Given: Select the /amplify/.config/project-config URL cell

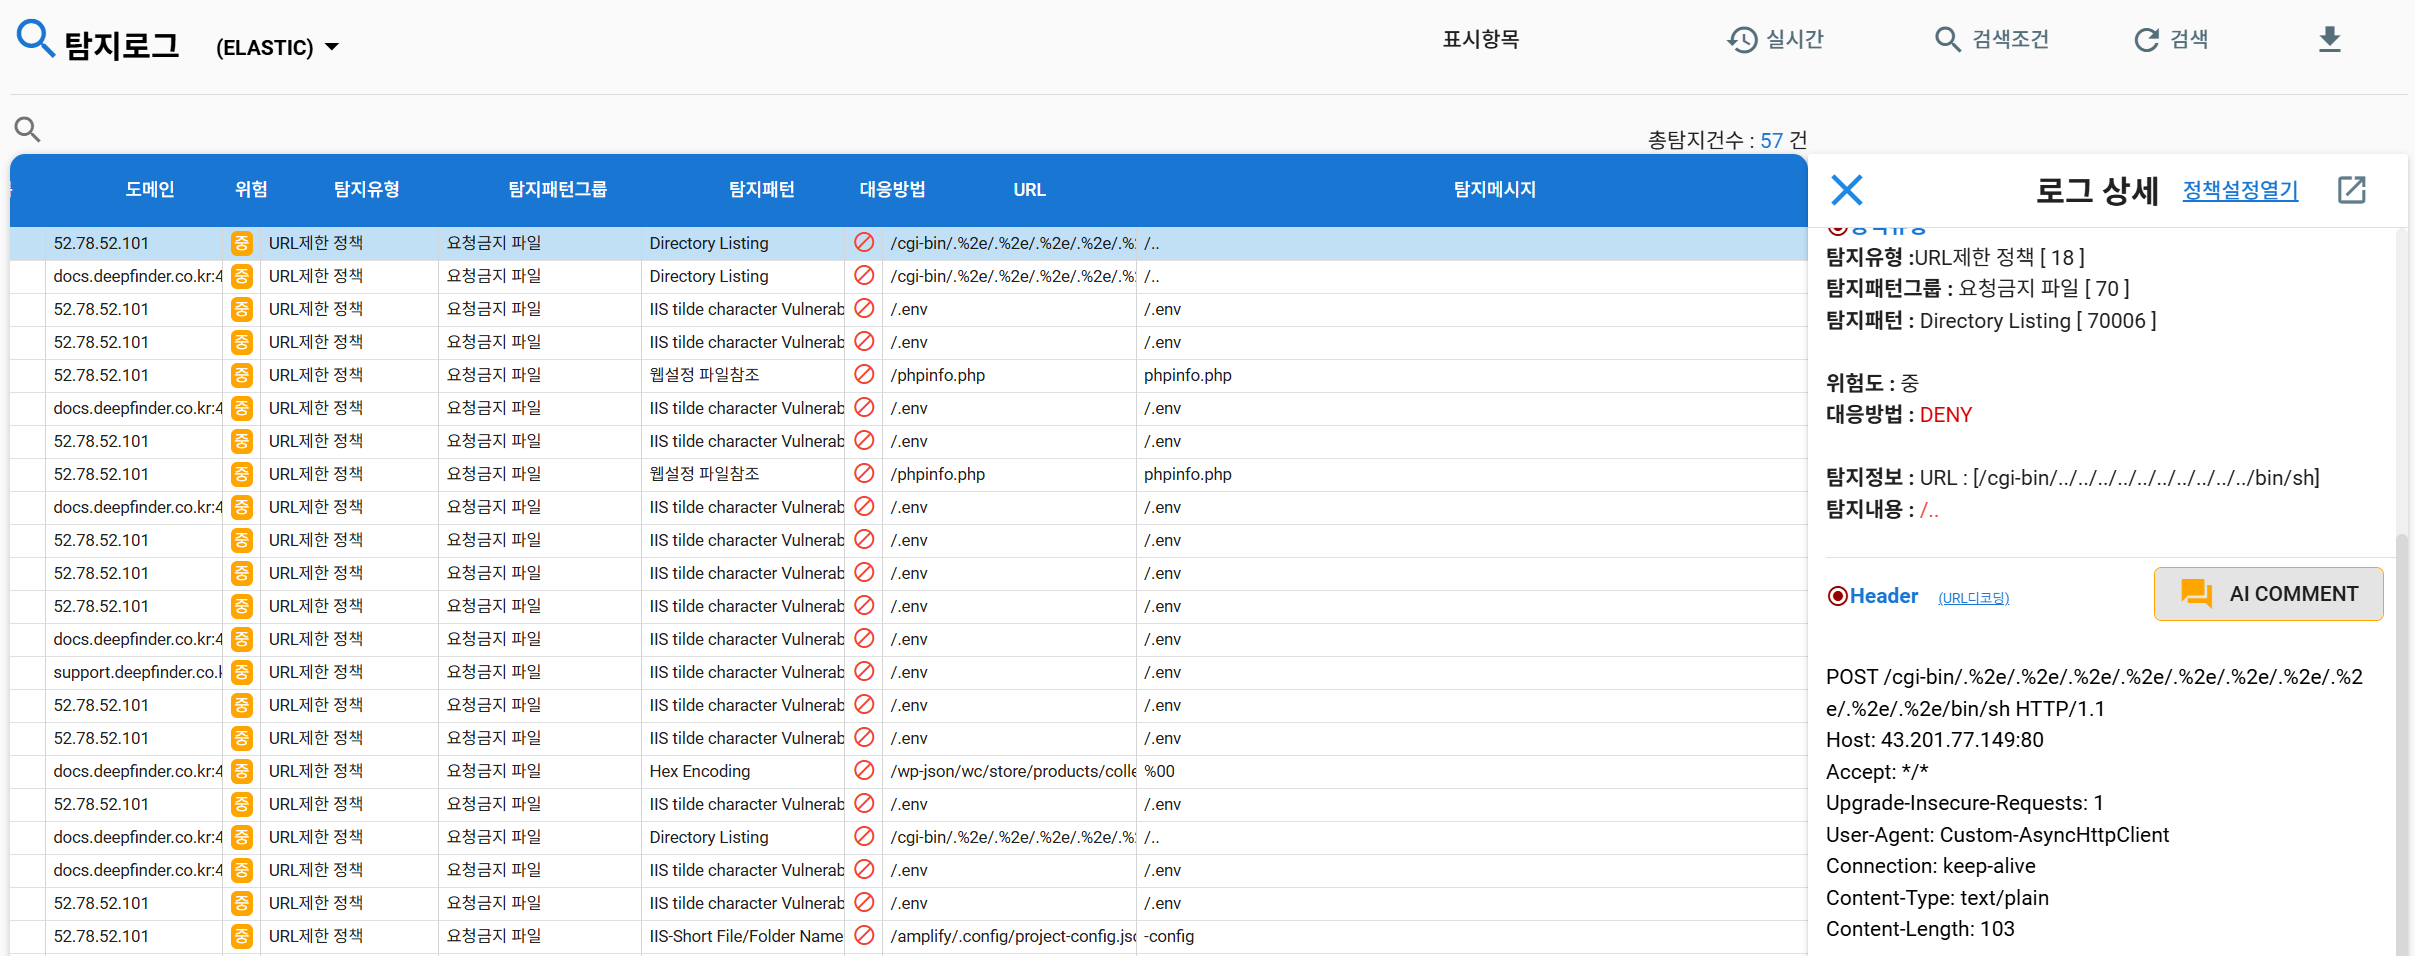Looking at the screenshot, I should pos(1010,936).
